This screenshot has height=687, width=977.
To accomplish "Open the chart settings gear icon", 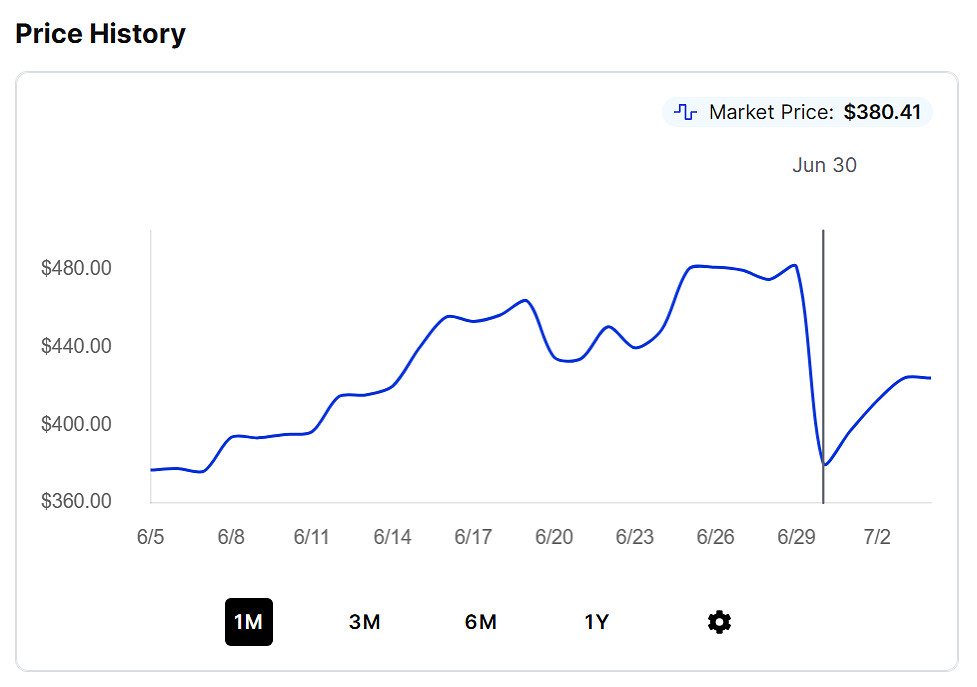I will [x=719, y=622].
